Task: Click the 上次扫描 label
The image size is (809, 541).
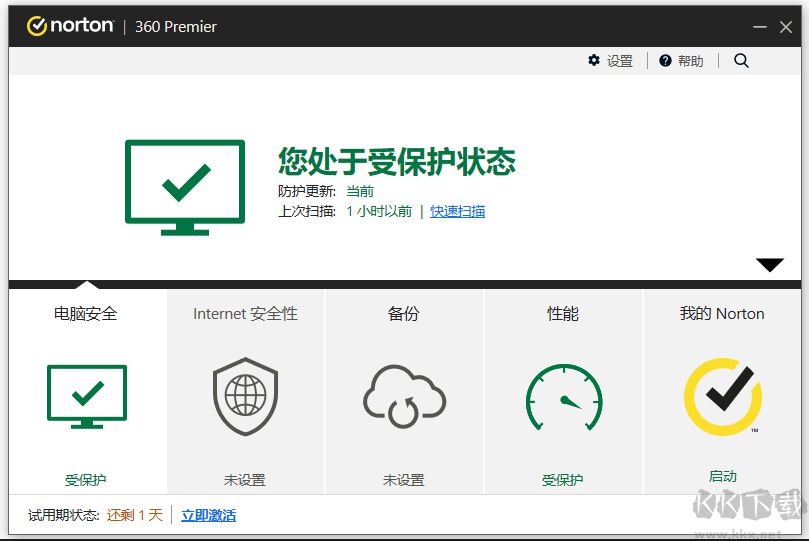Action: pos(307,211)
